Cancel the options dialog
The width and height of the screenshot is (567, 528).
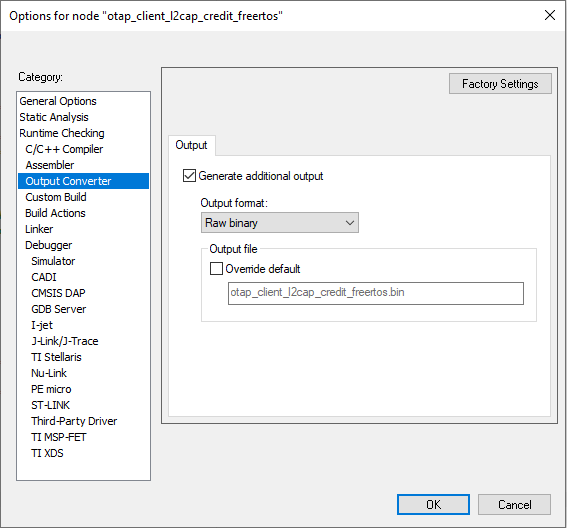coord(514,504)
